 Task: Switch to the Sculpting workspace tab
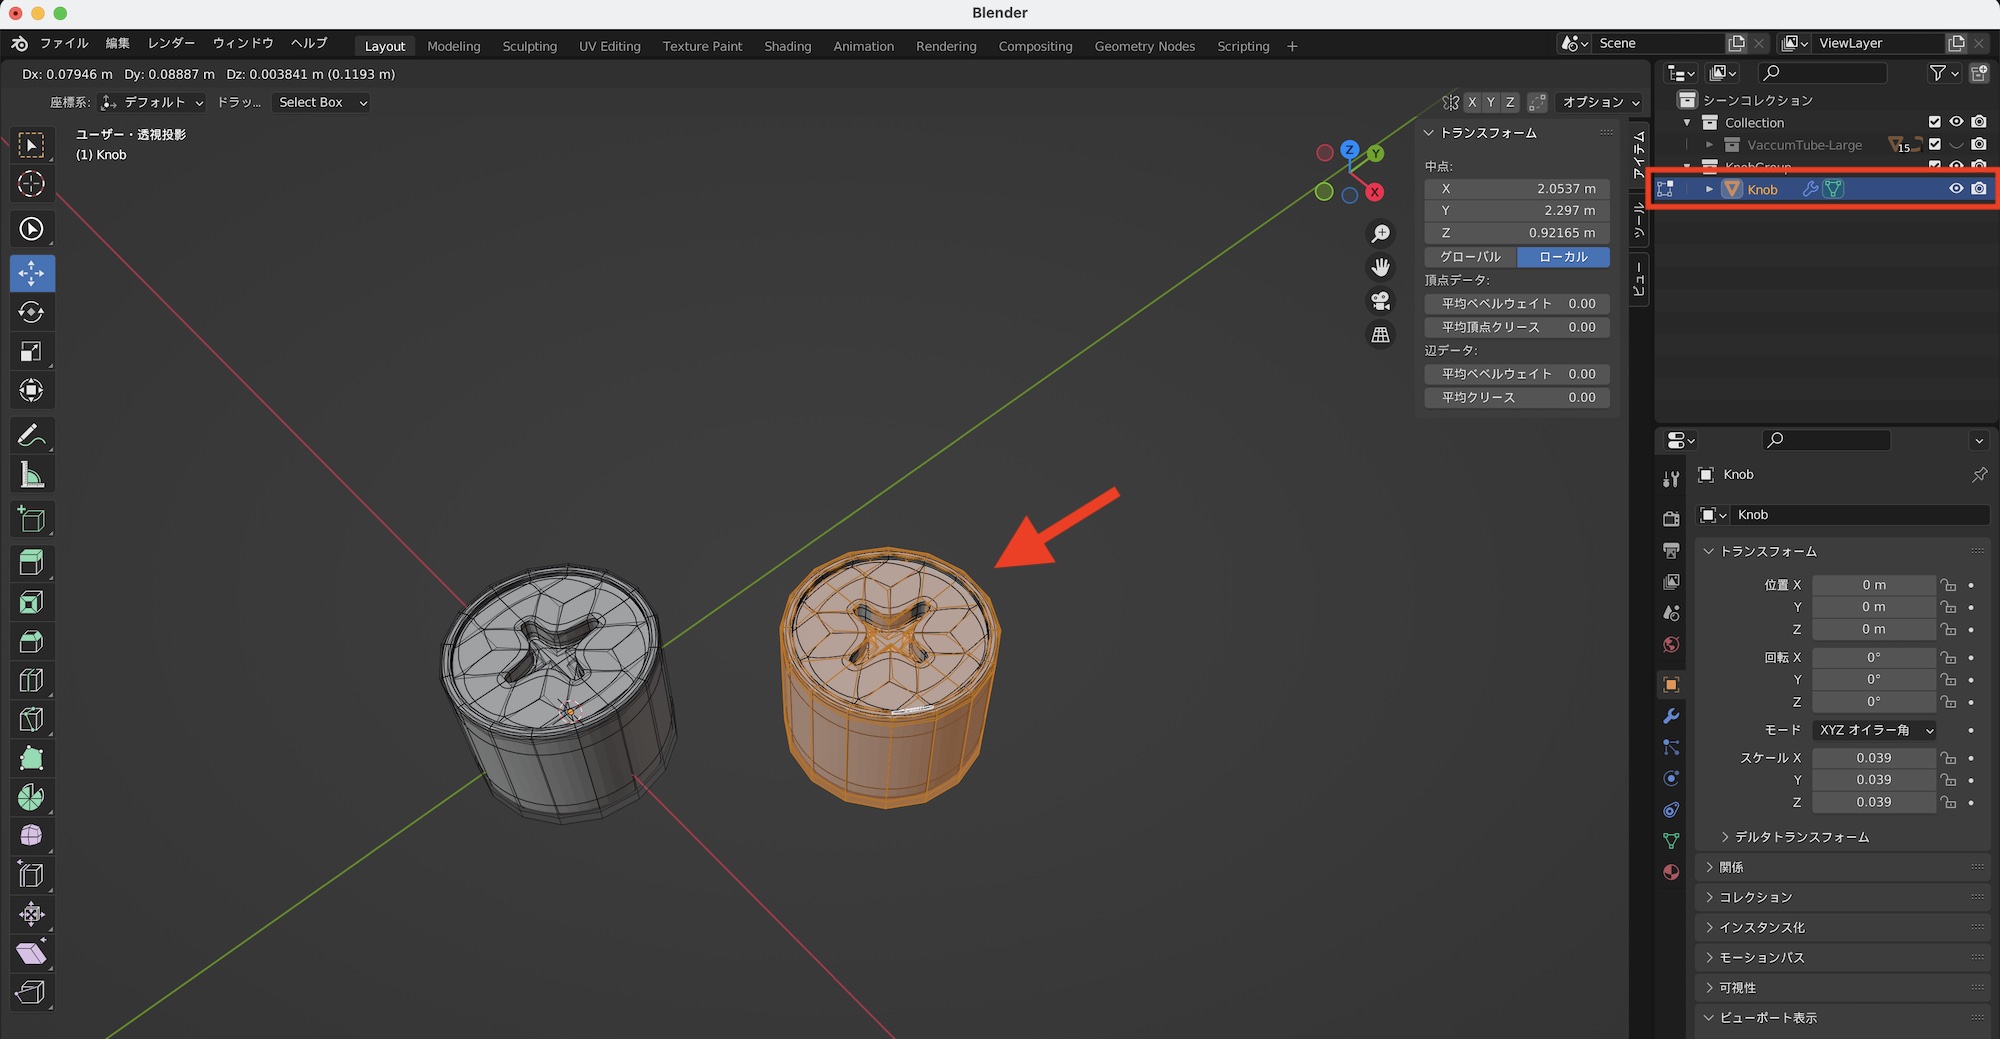click(x=529, y=46)
